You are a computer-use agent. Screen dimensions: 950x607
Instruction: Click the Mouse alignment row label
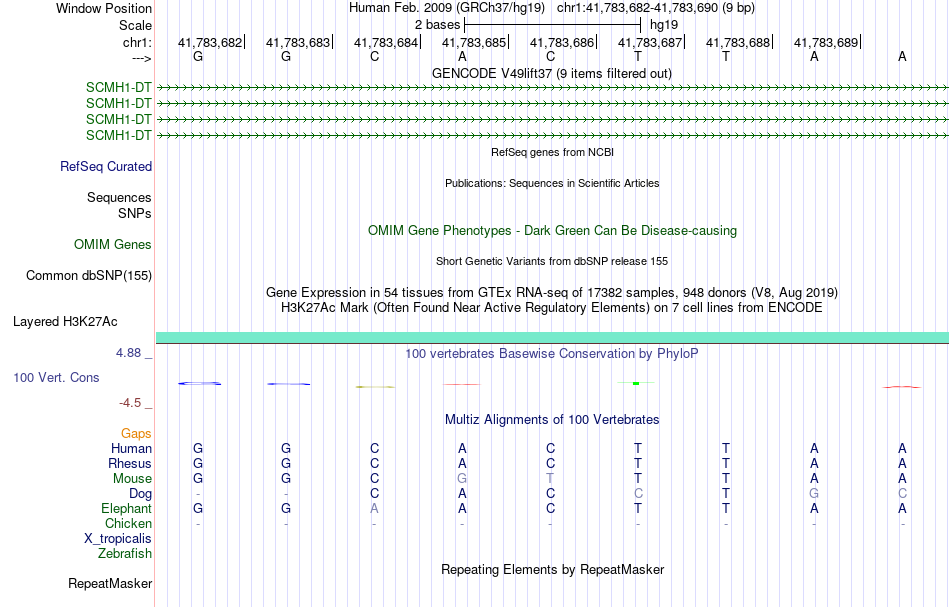pos(132,479)
